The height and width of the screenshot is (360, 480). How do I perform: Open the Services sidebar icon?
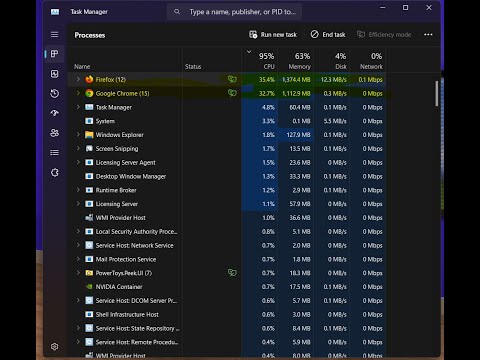click(54, 173)
